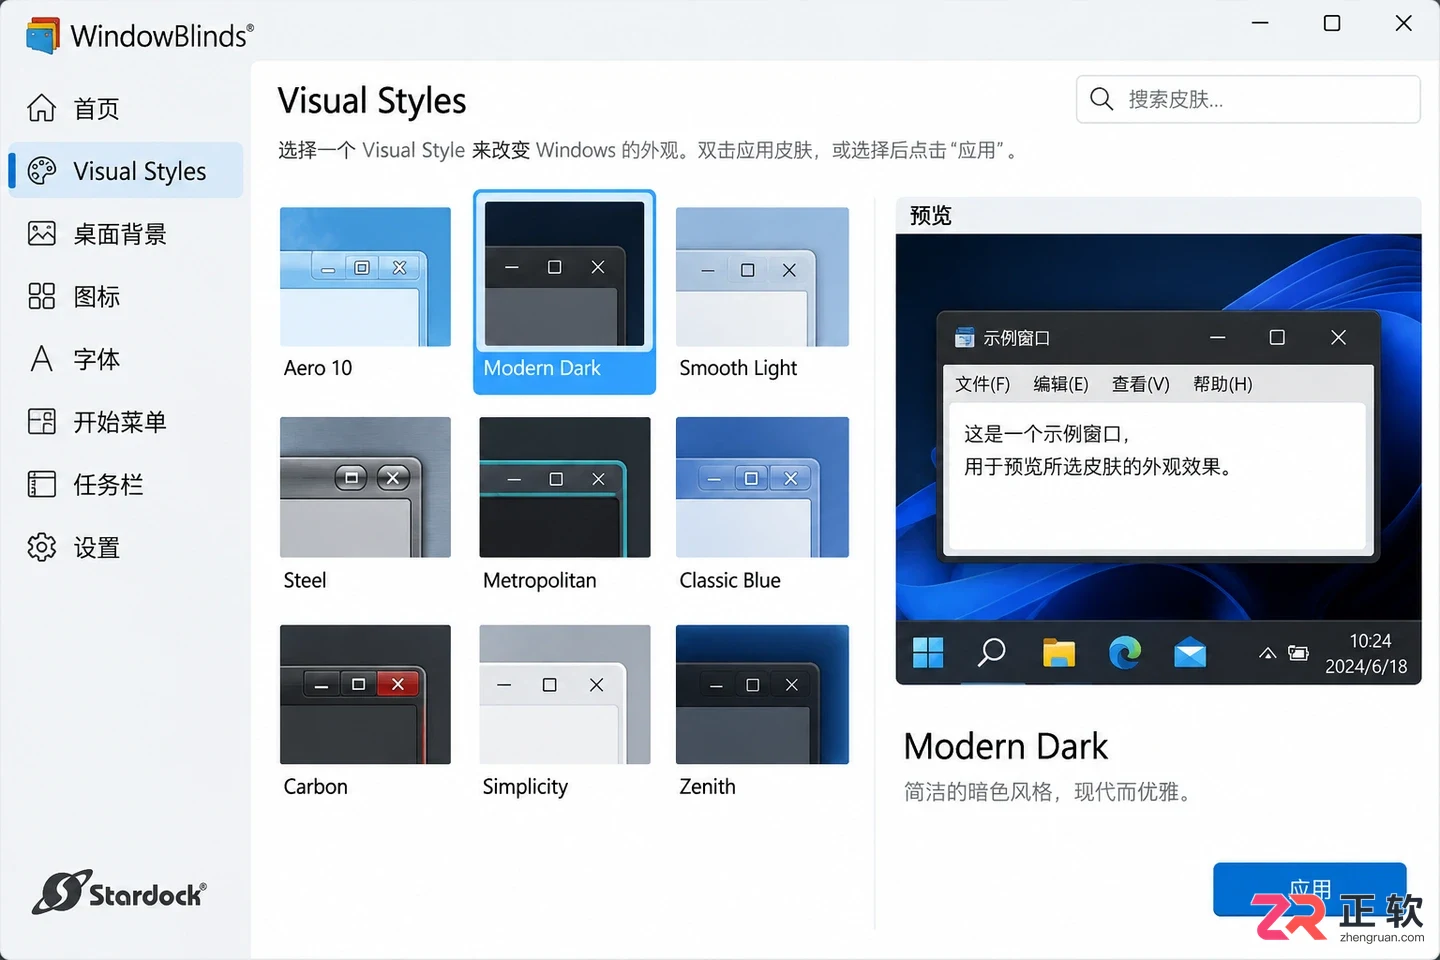Image resolution: width=1440 pixels, height=960 pixels.
Task: Click the magnifier icon in search box
Action: click(1101, 99)
